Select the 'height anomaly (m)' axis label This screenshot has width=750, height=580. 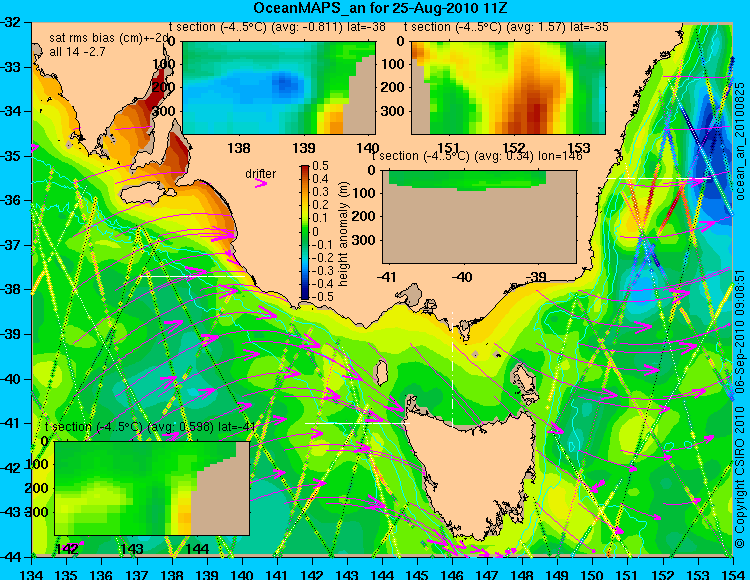coord(343,234)
